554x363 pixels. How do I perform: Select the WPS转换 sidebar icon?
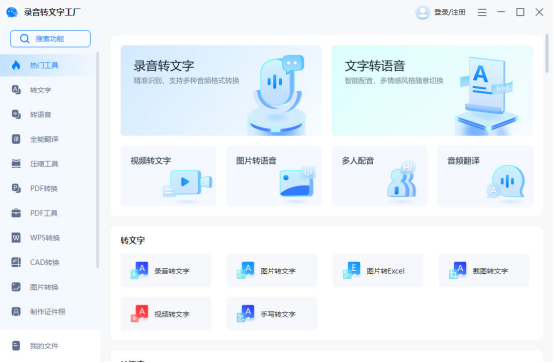pyautogui.click(x=16, y=238)
